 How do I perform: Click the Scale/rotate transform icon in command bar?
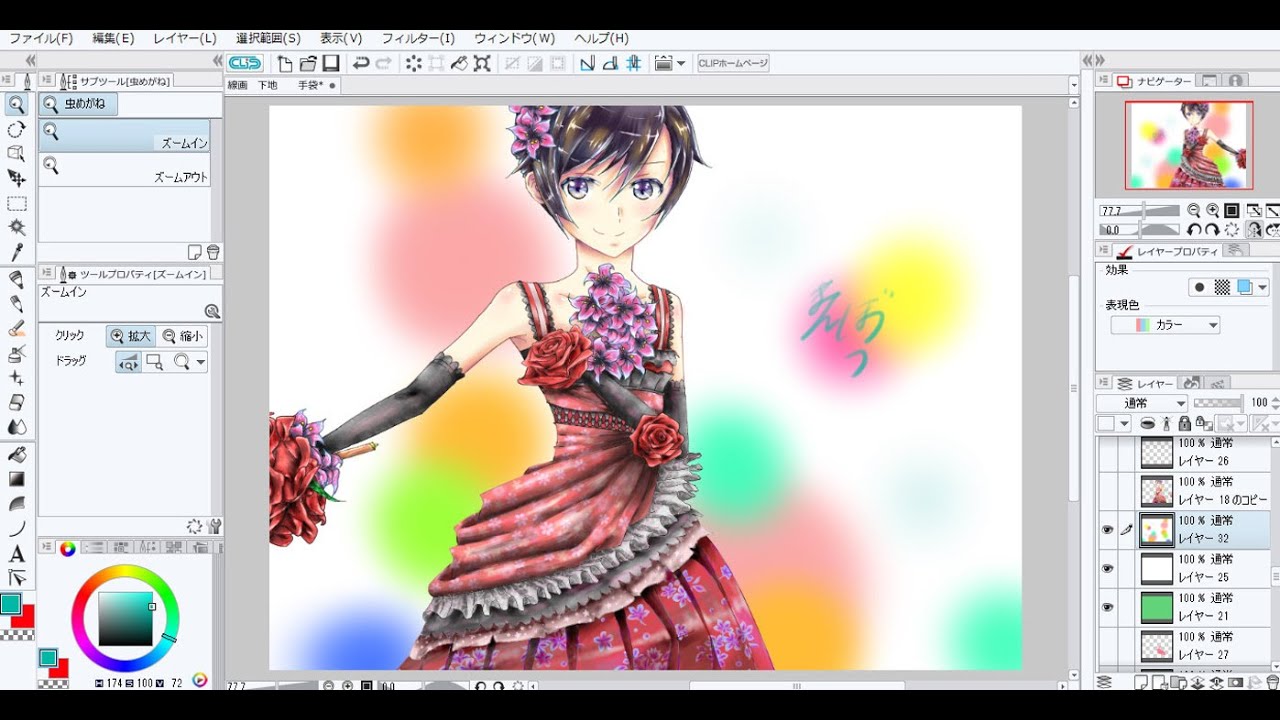coord(482,63)
